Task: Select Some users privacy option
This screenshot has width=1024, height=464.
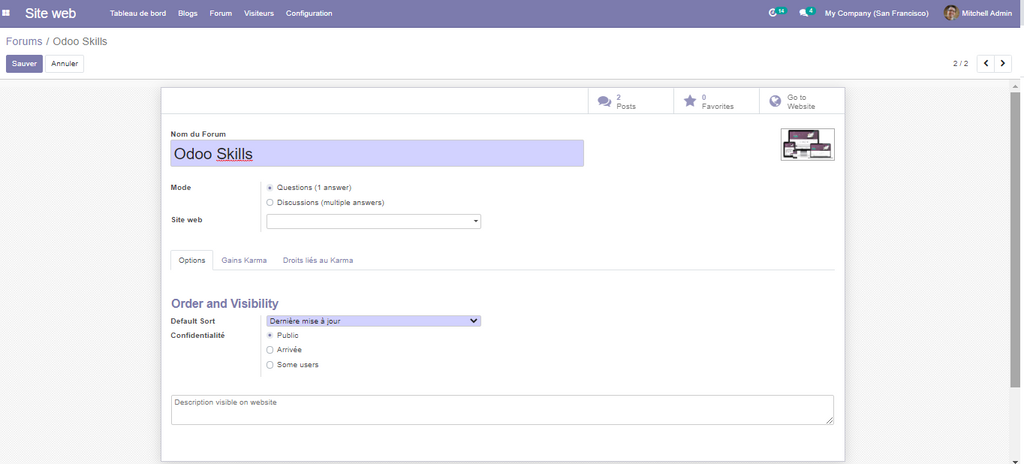Action: (x=270, y=364)
